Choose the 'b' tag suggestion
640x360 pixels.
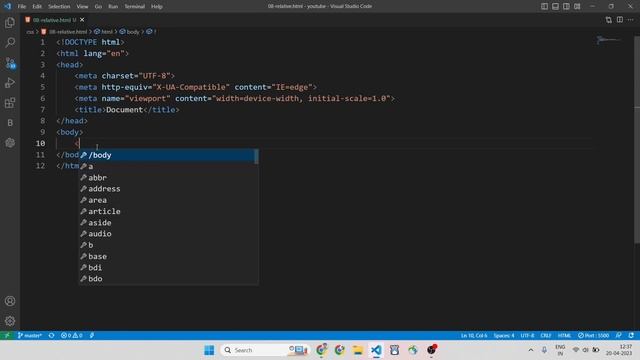click(168, 245)
